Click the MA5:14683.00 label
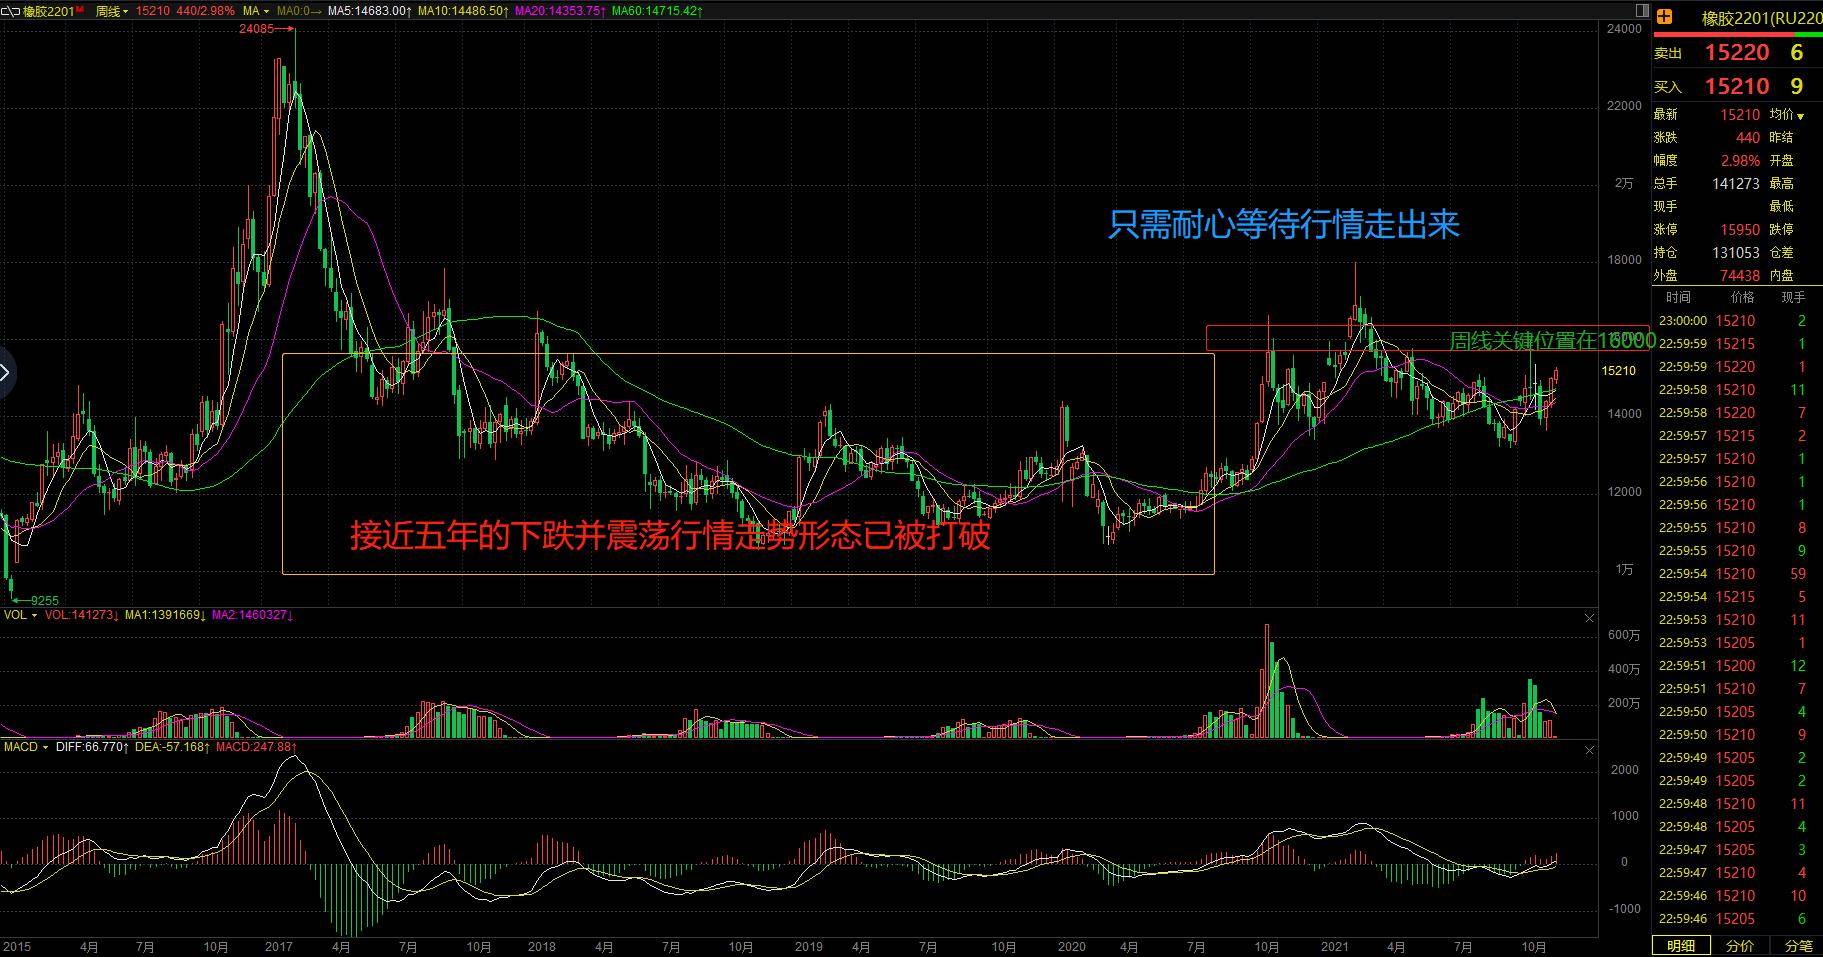The height and width of the screenshot is (957, 1823). pos(370,11)
